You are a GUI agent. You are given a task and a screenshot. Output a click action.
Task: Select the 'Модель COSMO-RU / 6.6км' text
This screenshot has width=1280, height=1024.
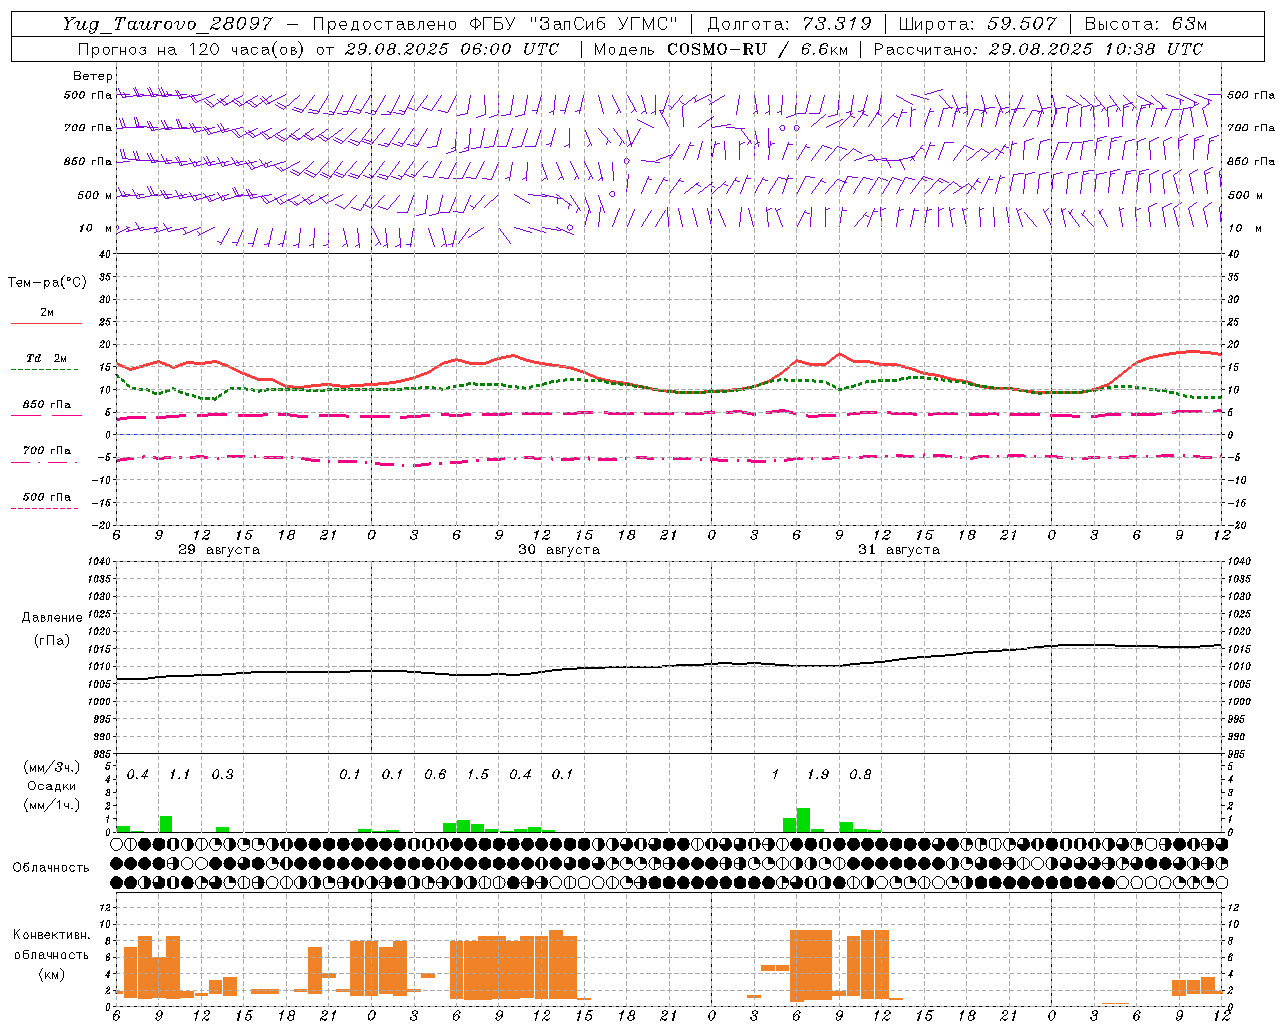click(x=720, y=49)
